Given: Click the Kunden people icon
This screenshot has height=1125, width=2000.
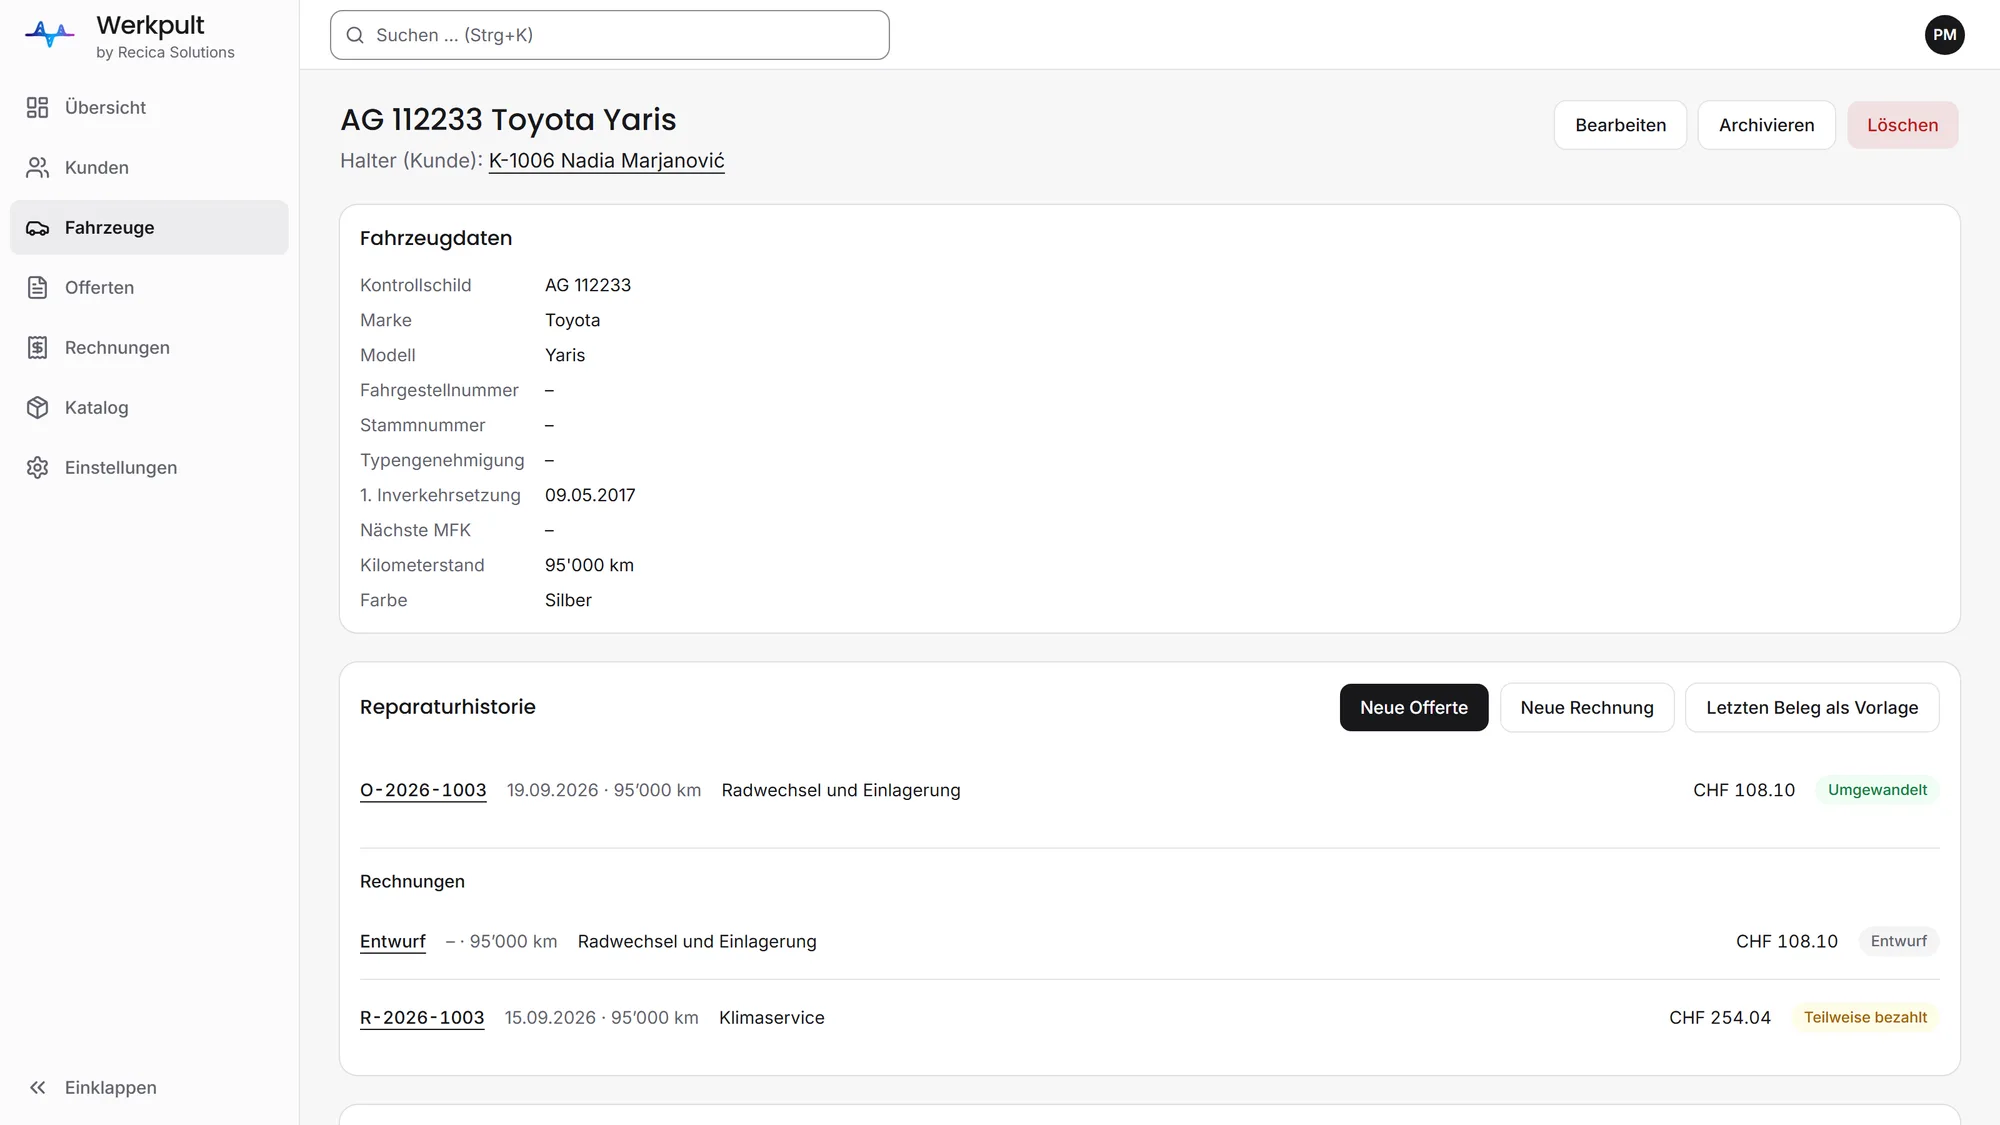Looking at the screenshot, I should [x=37, y=167].
